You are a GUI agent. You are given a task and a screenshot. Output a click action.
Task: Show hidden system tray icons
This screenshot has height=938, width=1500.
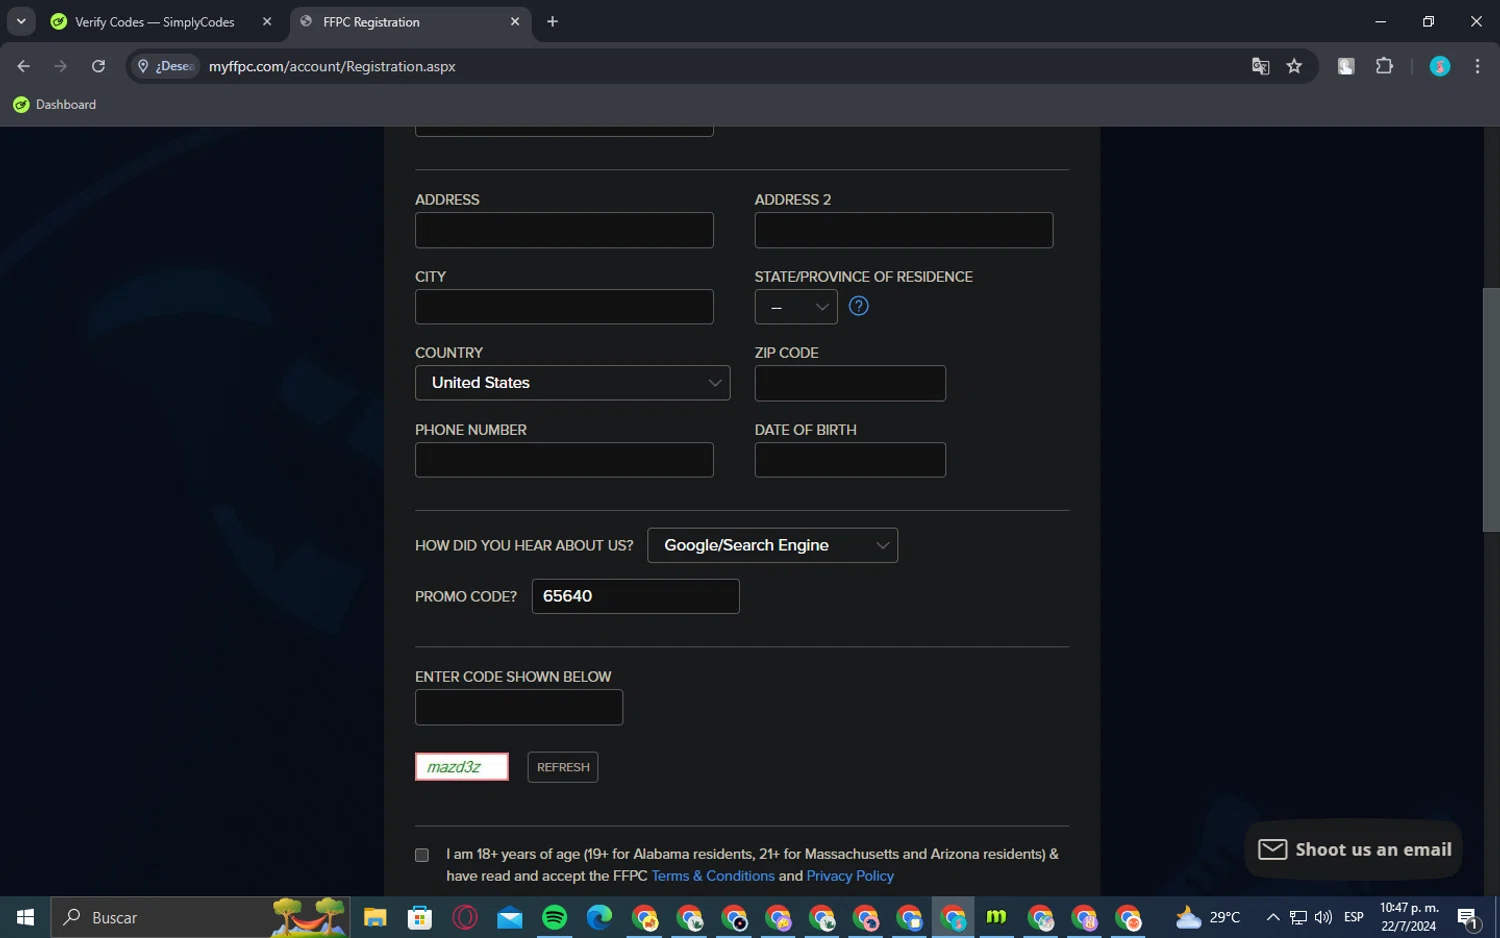click(x=1272, y=917)
